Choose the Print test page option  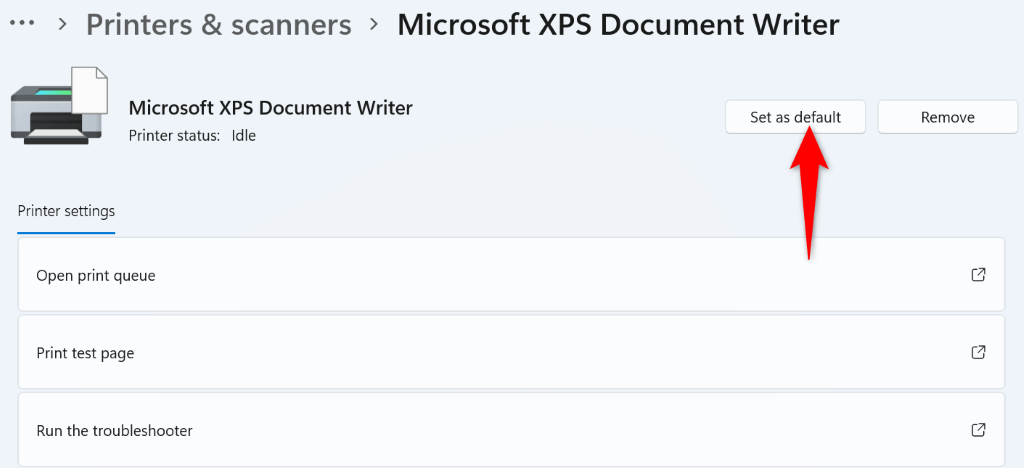click(510, 352)
